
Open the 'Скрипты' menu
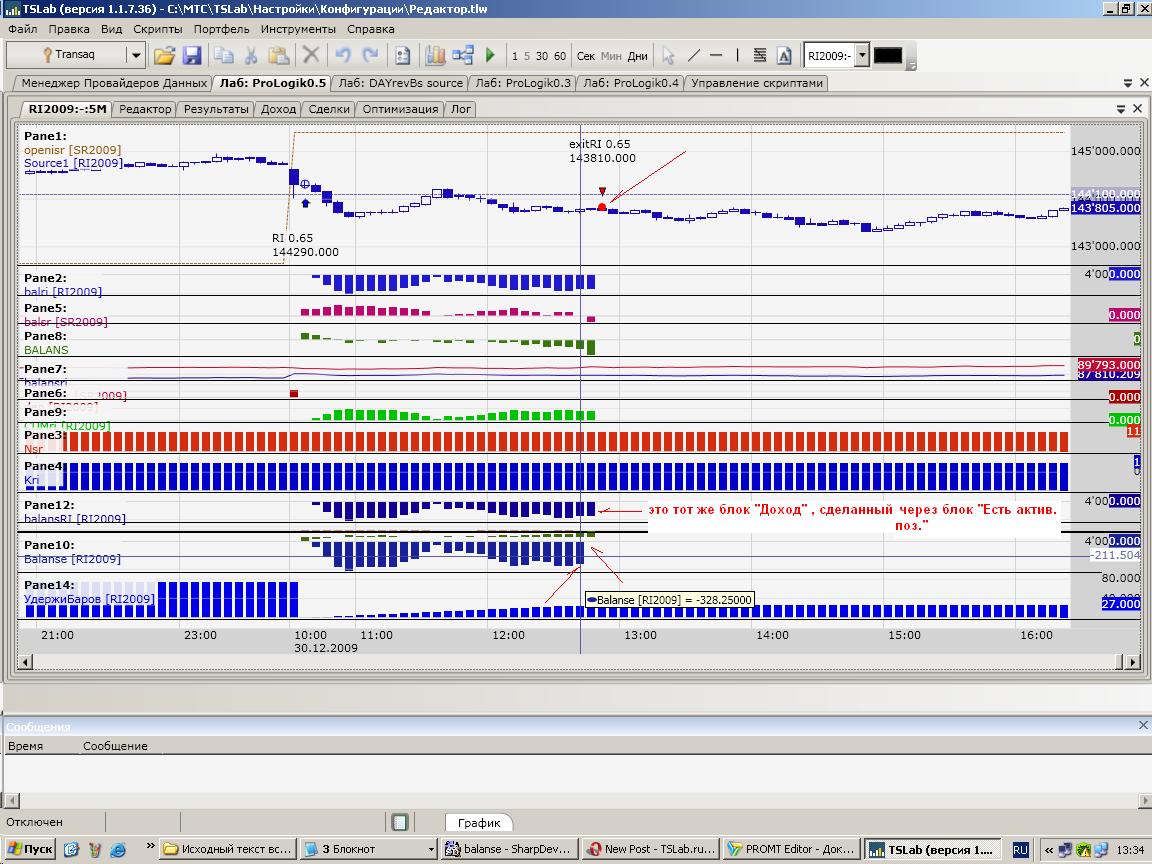[157, 29]
